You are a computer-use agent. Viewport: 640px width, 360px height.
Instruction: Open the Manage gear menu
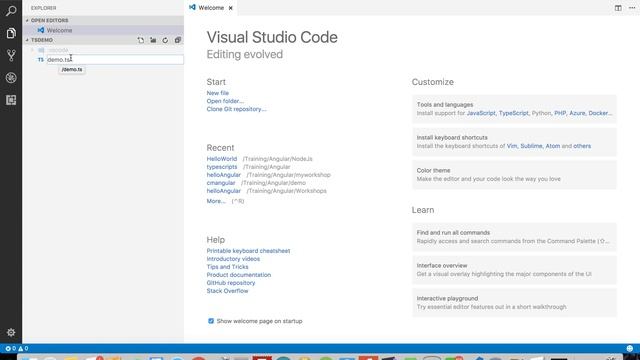(11, 333)
